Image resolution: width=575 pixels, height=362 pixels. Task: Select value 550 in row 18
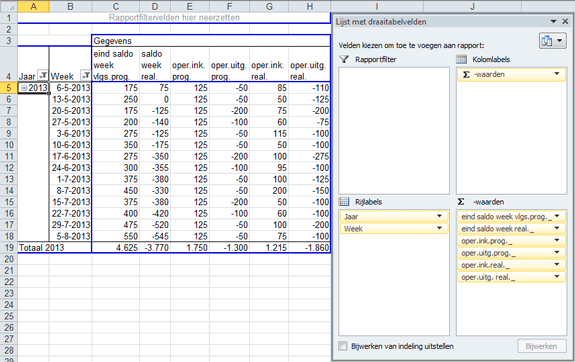(x=116, y=236)
